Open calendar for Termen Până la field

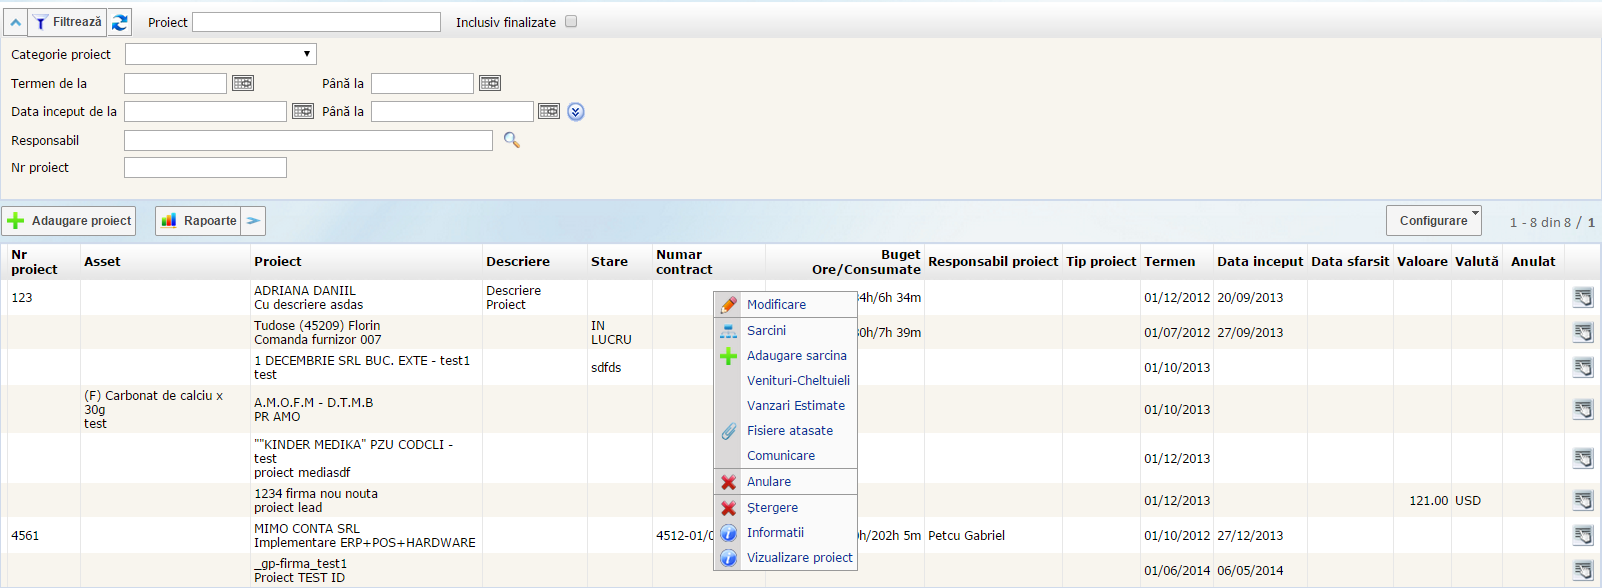(x=490, y=83)
